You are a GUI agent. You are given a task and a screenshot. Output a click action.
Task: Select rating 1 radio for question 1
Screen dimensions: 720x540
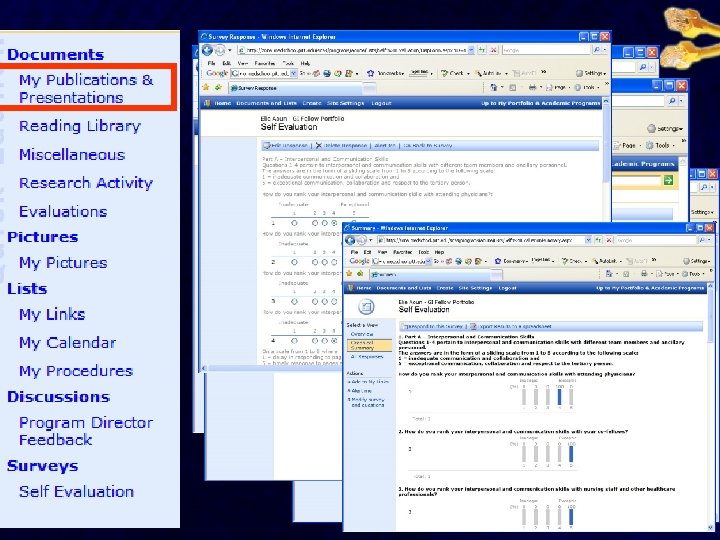tap(294, 223)
